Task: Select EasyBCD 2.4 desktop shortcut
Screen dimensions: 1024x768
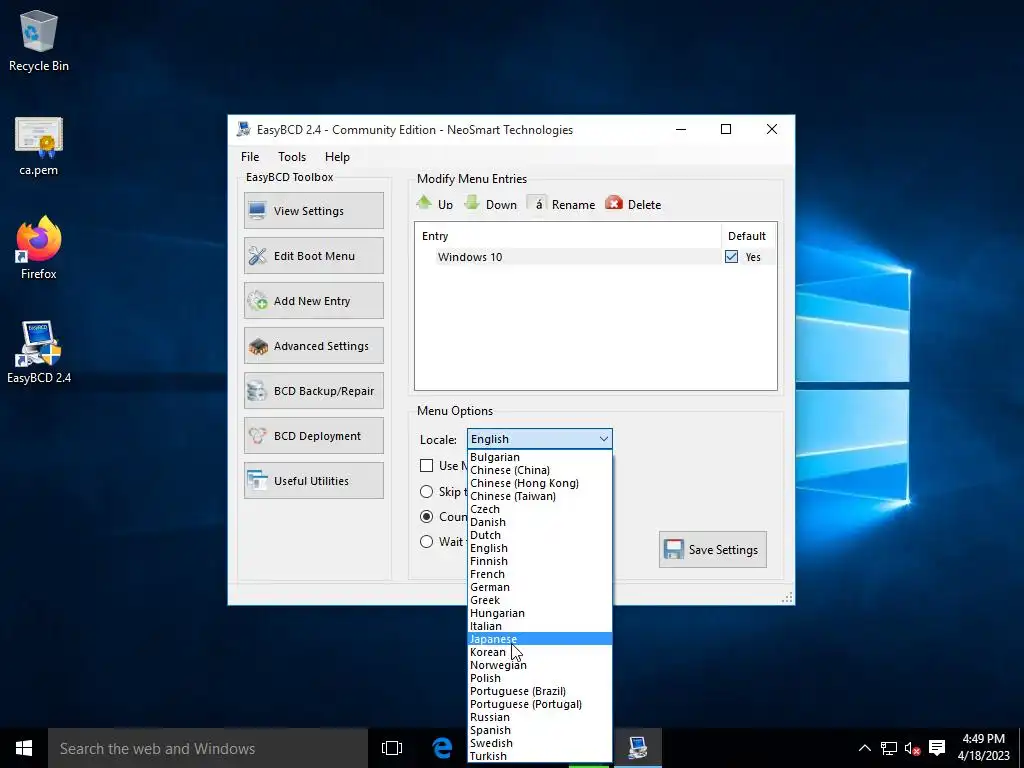Action: 39,353
